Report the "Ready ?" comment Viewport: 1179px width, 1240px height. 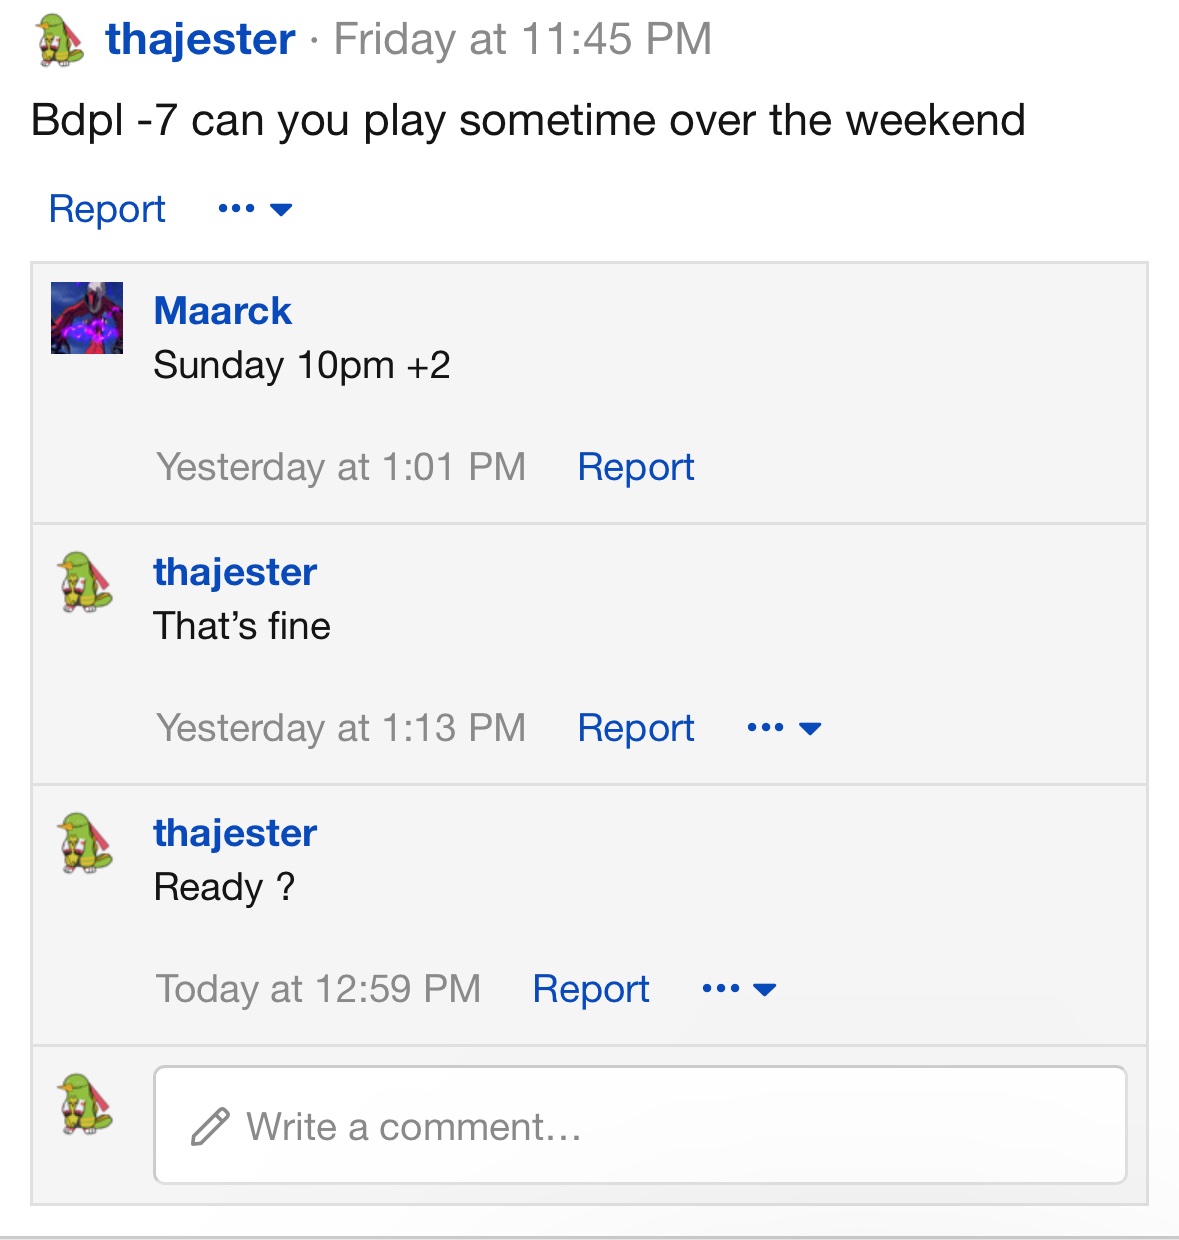591,989
